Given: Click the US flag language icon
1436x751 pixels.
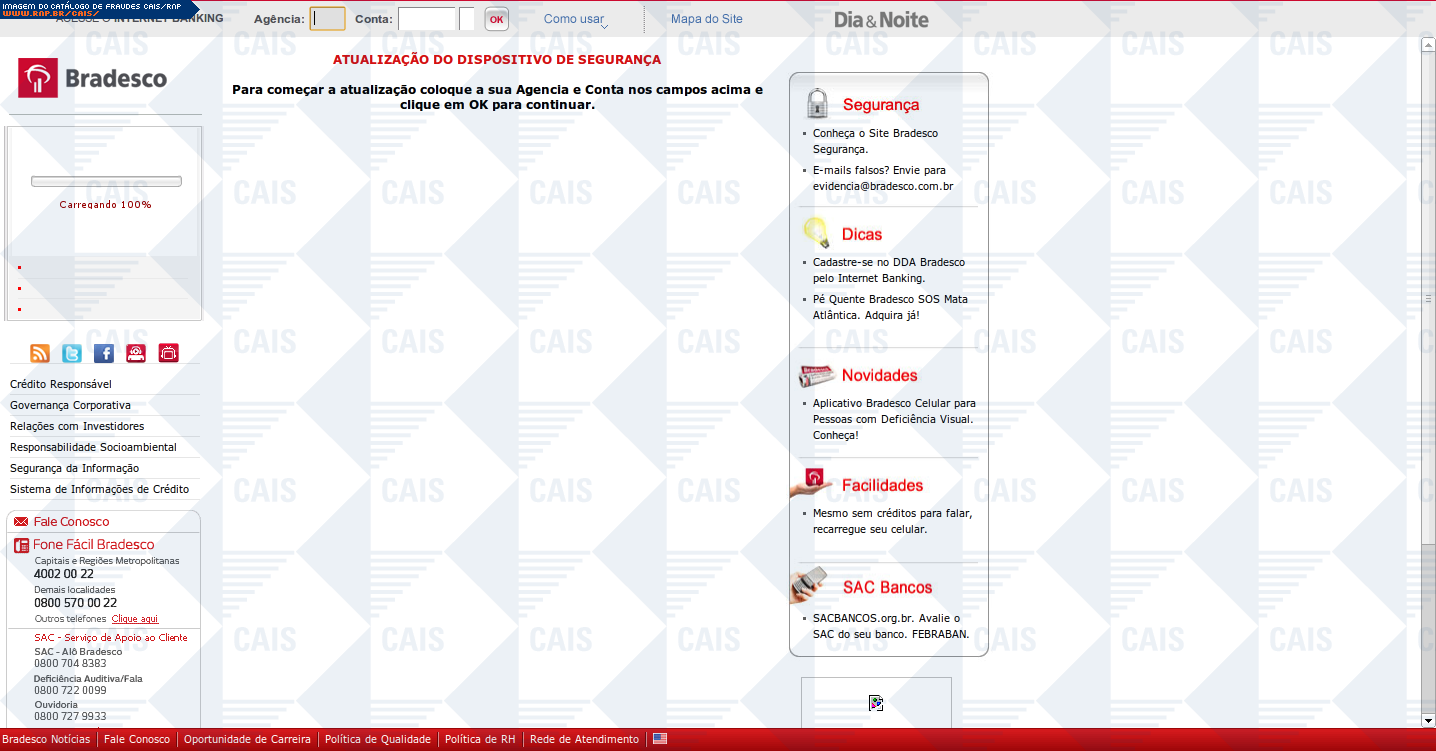Looking at the screenshot, I should pyautogui.click(x=660, y=739).
